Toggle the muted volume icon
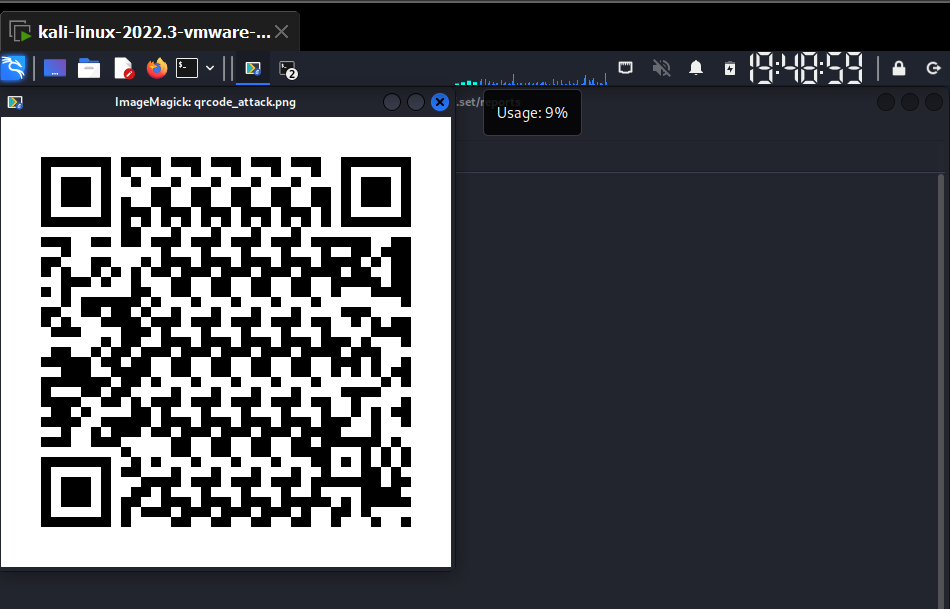950x609 pixels. pos(661,68)
